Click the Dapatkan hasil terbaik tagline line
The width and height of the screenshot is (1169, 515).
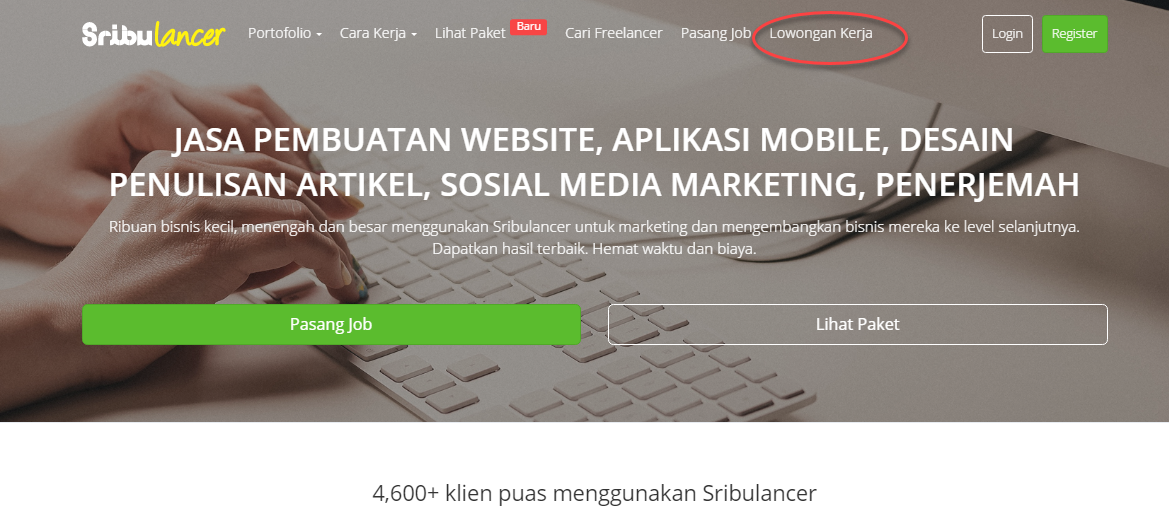click(x=594, y=249)
